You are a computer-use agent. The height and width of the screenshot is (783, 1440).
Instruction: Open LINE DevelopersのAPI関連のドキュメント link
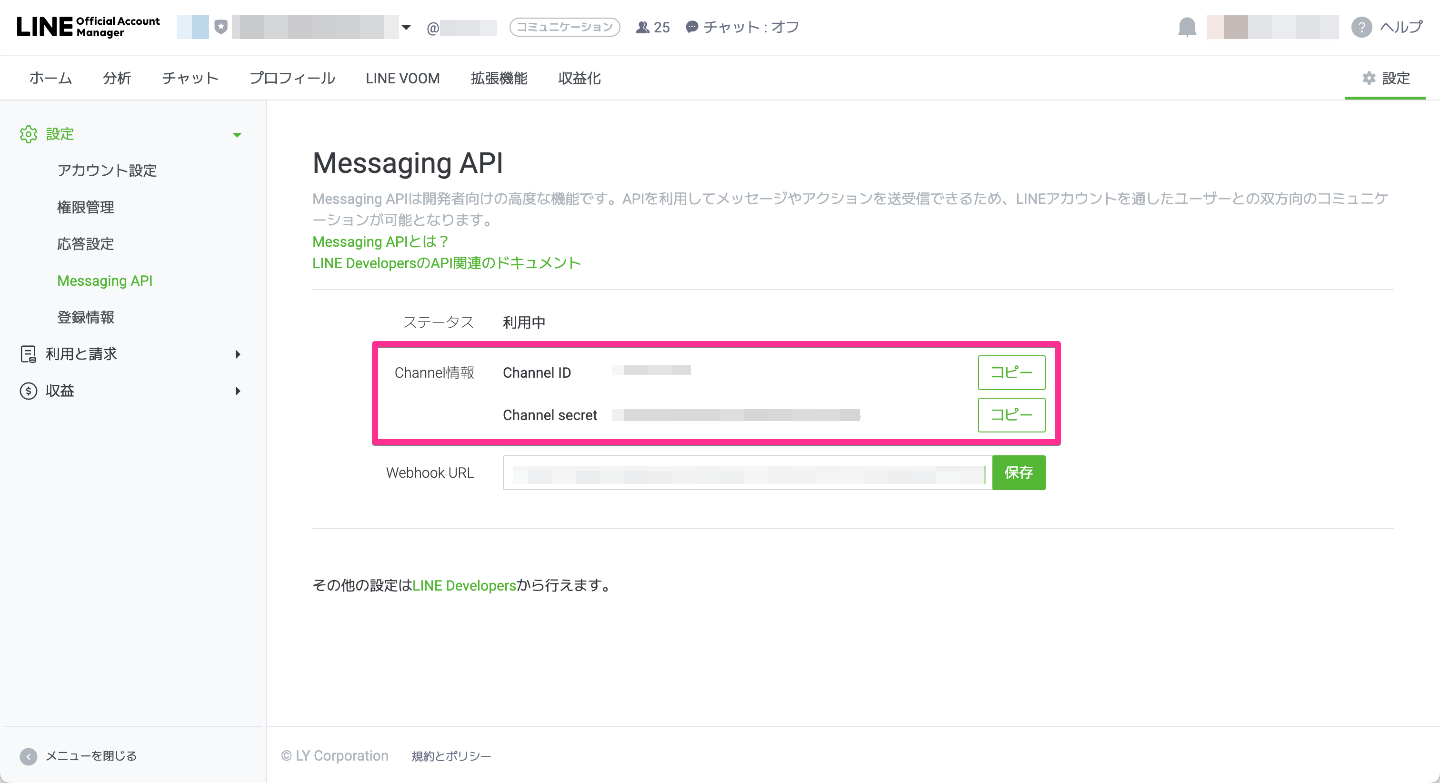pyautogui.click(x=447, y=263)
